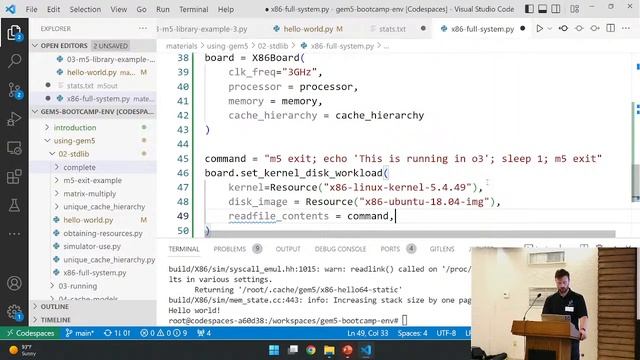Collapse the GEM5-BOOTCAMP-ENV workspace section

point(93,111)
